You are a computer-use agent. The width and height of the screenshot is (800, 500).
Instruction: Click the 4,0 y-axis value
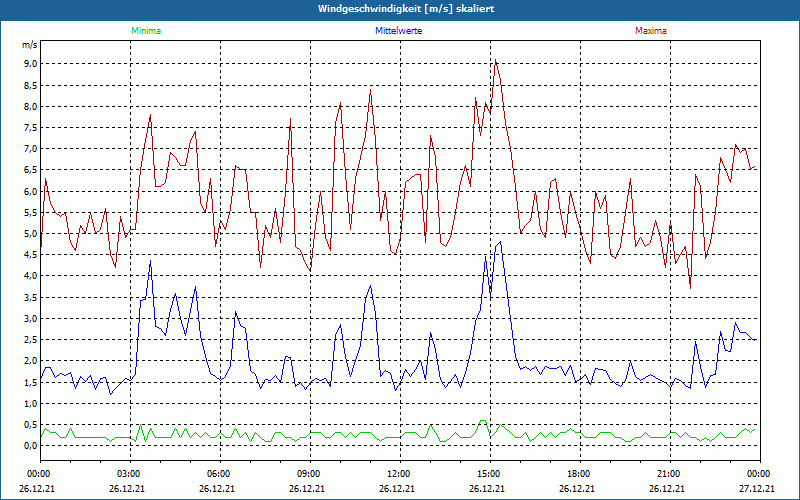tap(31, 276)
